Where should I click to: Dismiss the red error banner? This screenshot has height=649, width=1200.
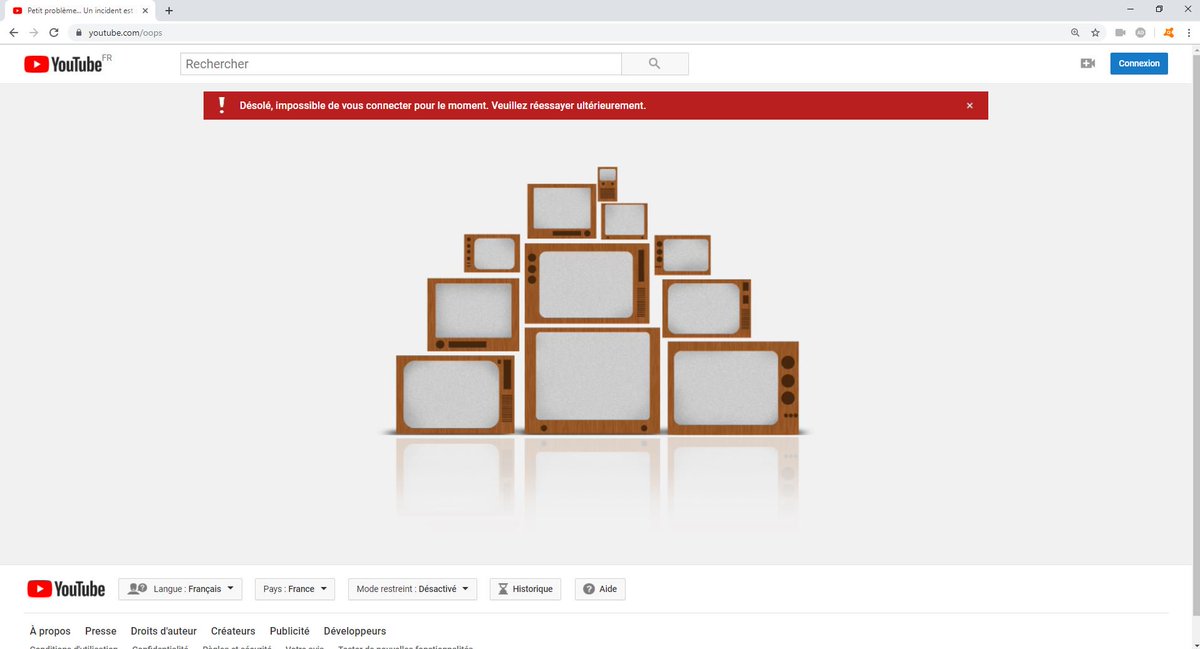[969, 105]
